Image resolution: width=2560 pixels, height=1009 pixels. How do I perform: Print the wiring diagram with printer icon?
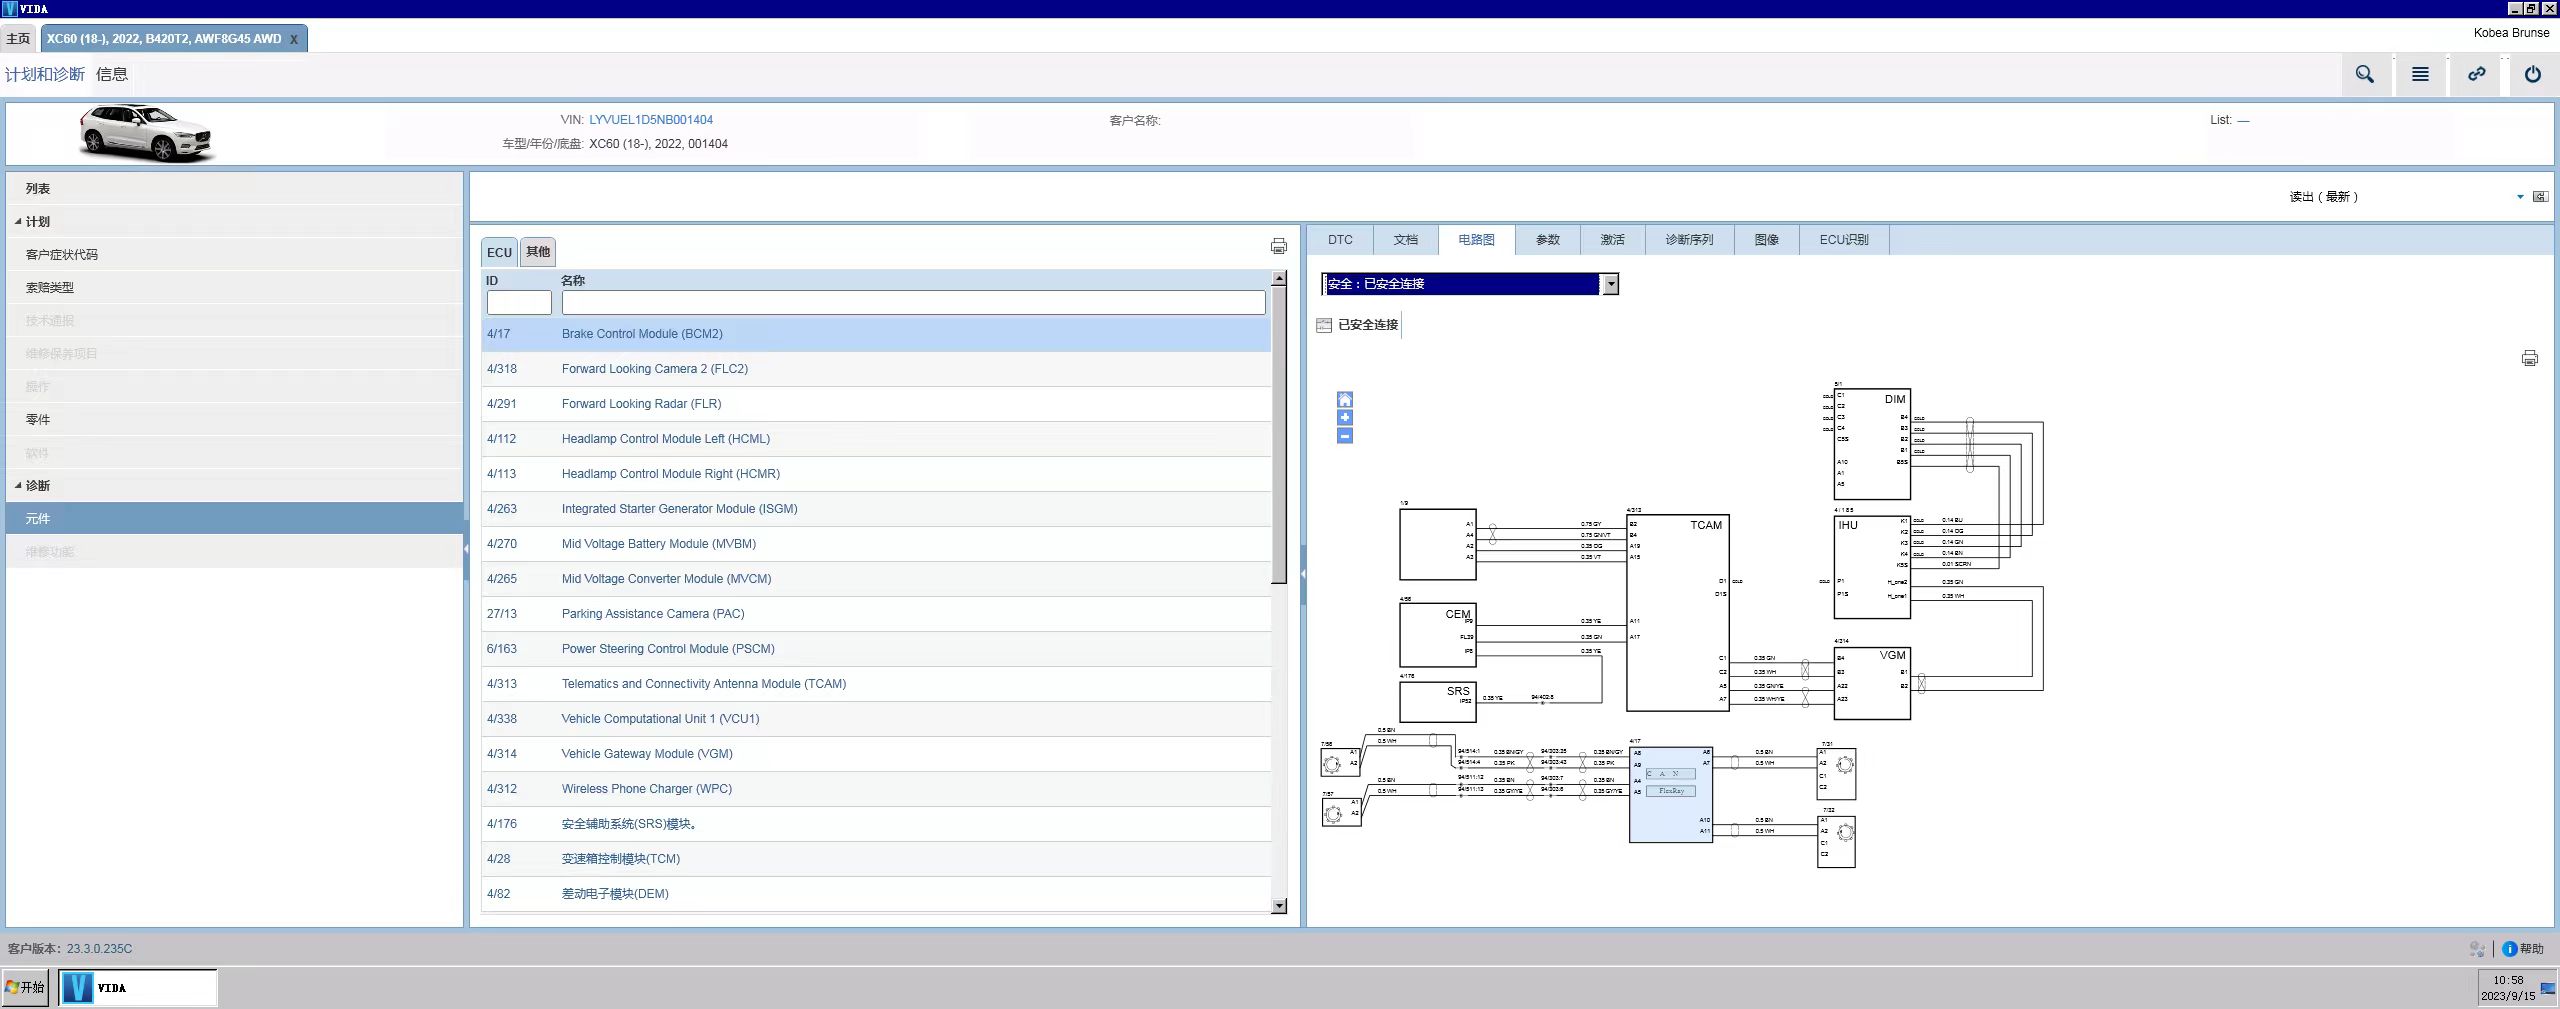tap(2529, 358)
